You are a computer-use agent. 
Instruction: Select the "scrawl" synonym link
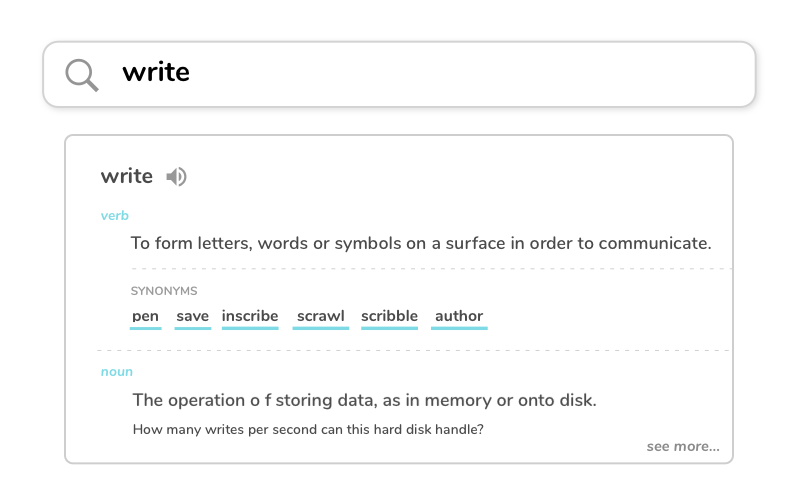point(321,316)
